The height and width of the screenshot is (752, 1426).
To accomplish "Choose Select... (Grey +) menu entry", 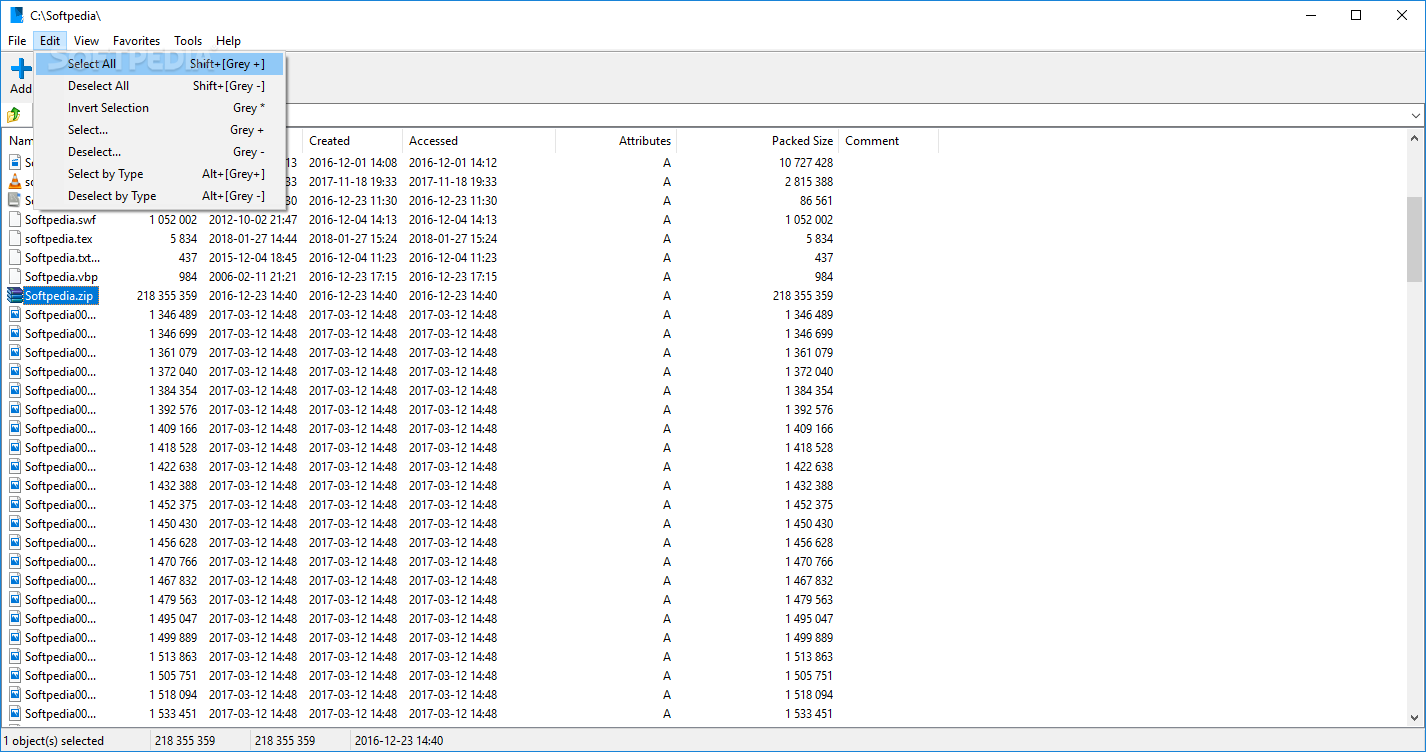I will coord(160,130).
